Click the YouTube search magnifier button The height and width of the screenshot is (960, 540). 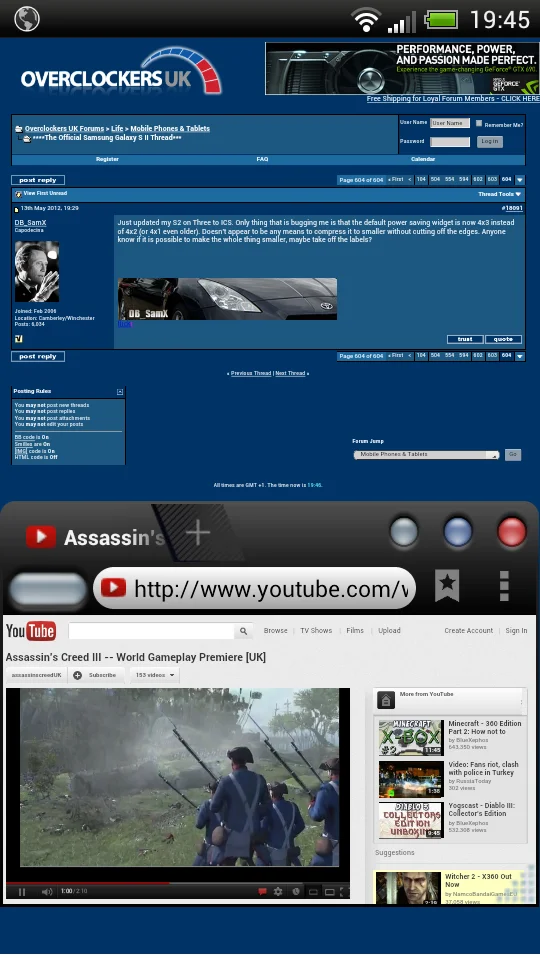243,631
